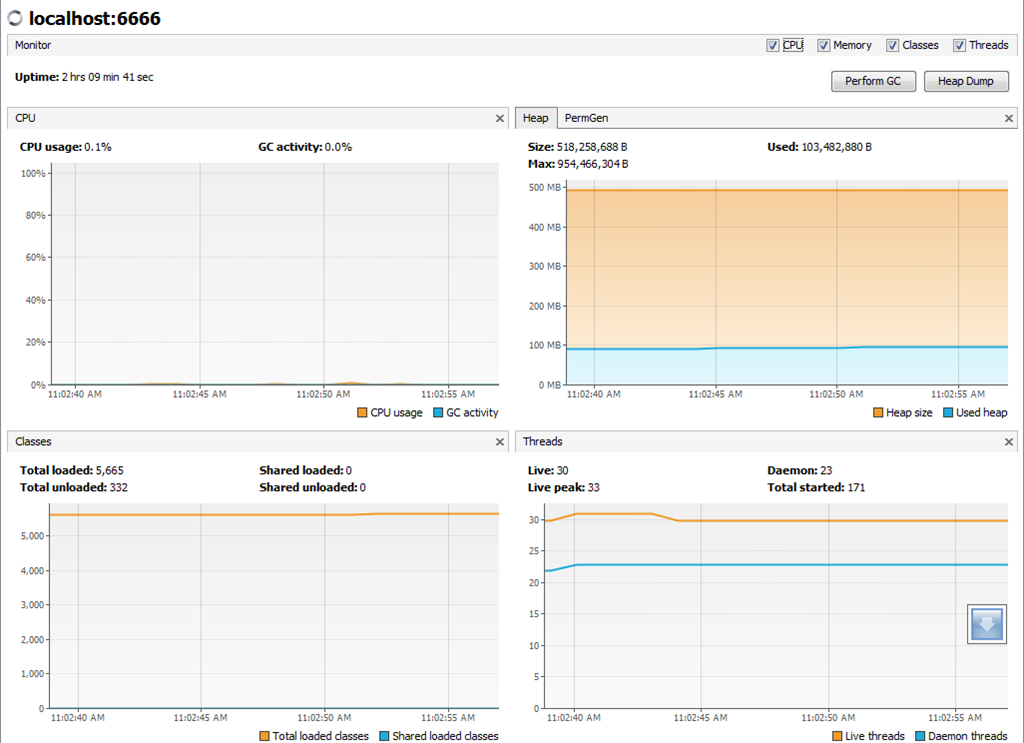Close the Classes panel
The height and width of the screenshot is (743, 1024).
click(x=500, y=441)
